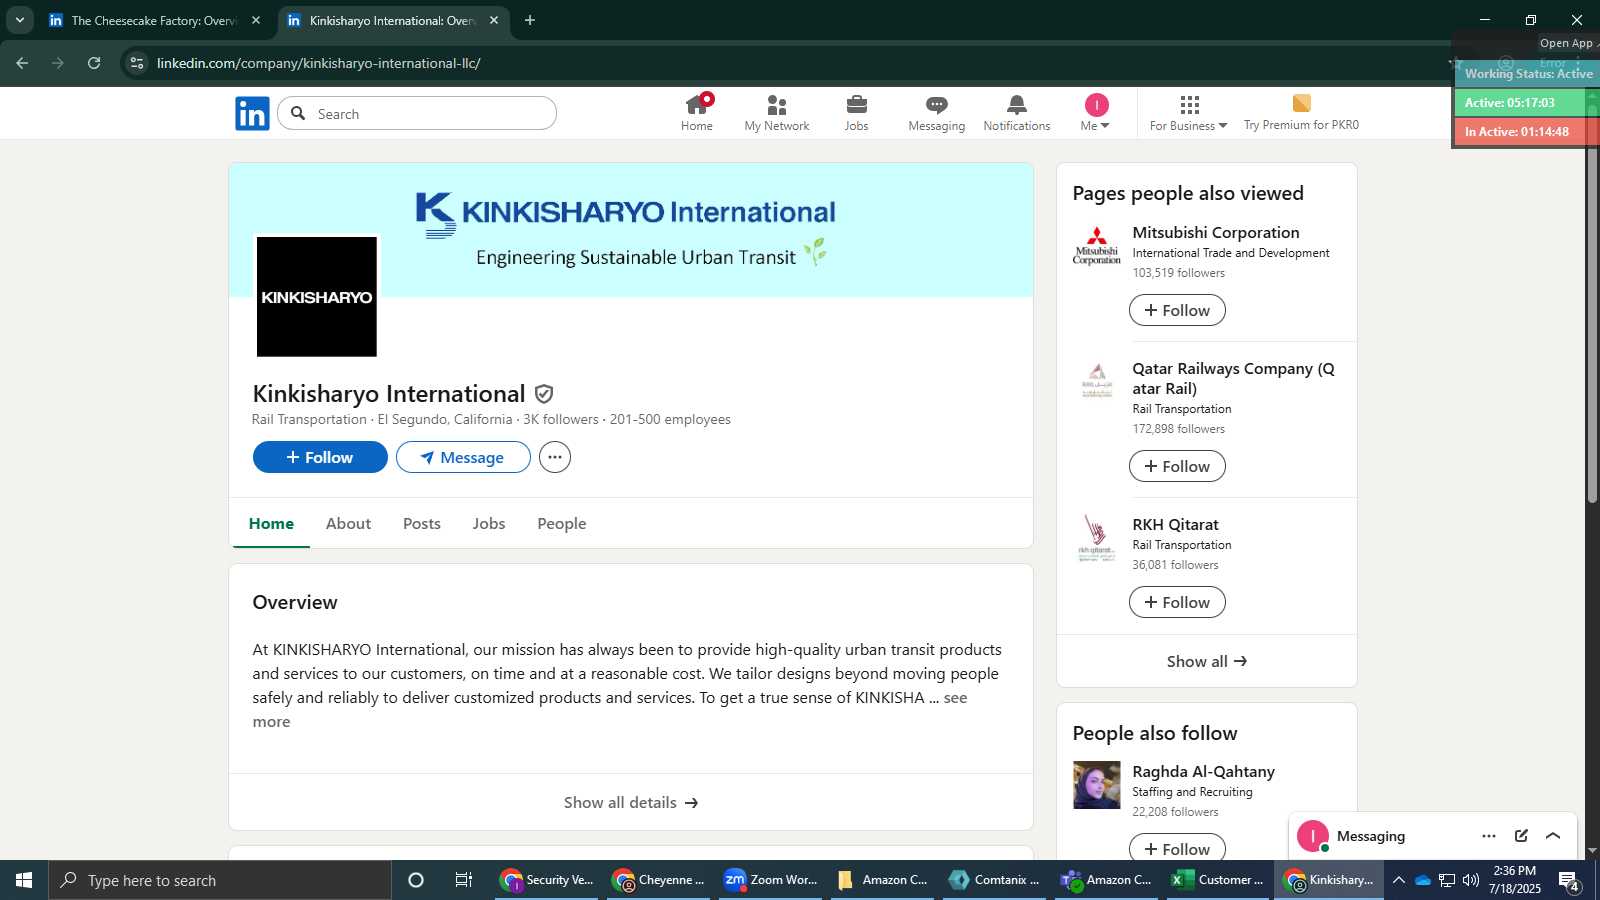Follow Mitsubishi Corporation

(x=1177, y=310)
